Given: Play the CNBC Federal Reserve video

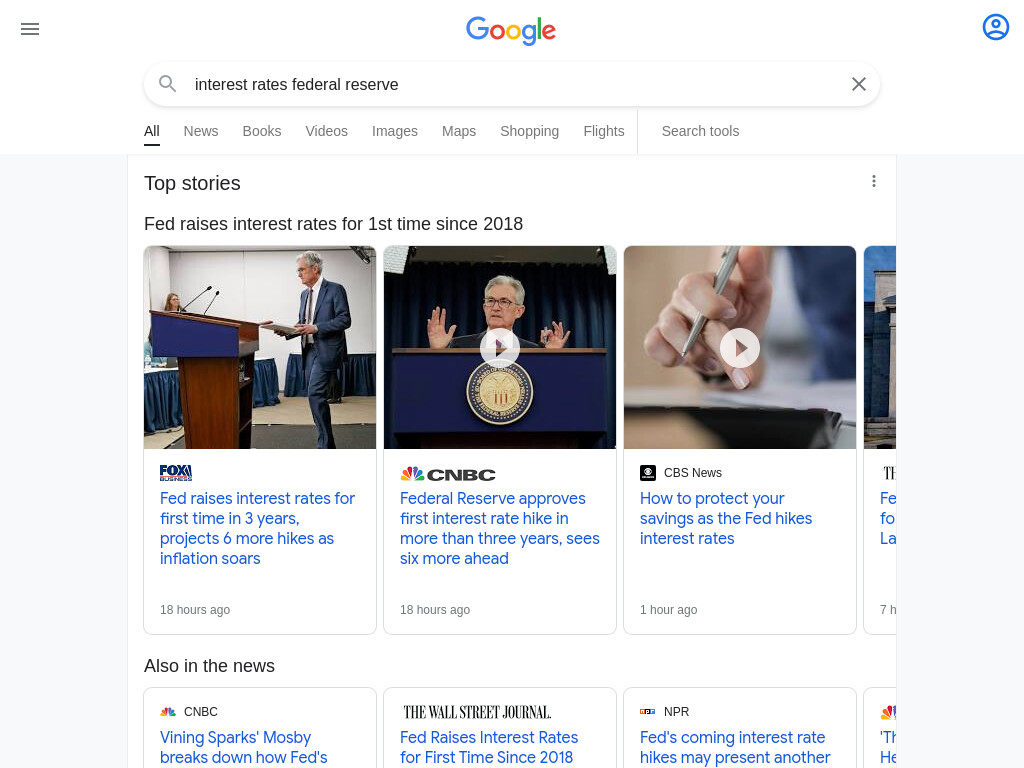Looking at the screenshot, I should pyautogui.click(x=500, y=347).
